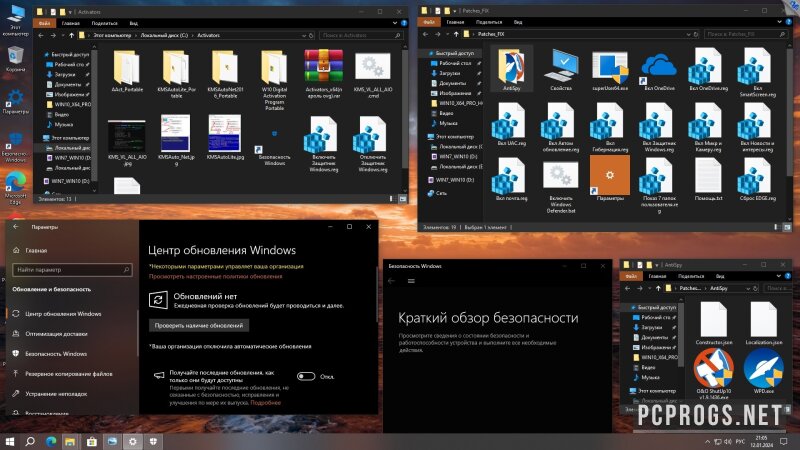Open Microsoft Store from taskbar
Screen dimensions: 800x450
coord(91,441)
